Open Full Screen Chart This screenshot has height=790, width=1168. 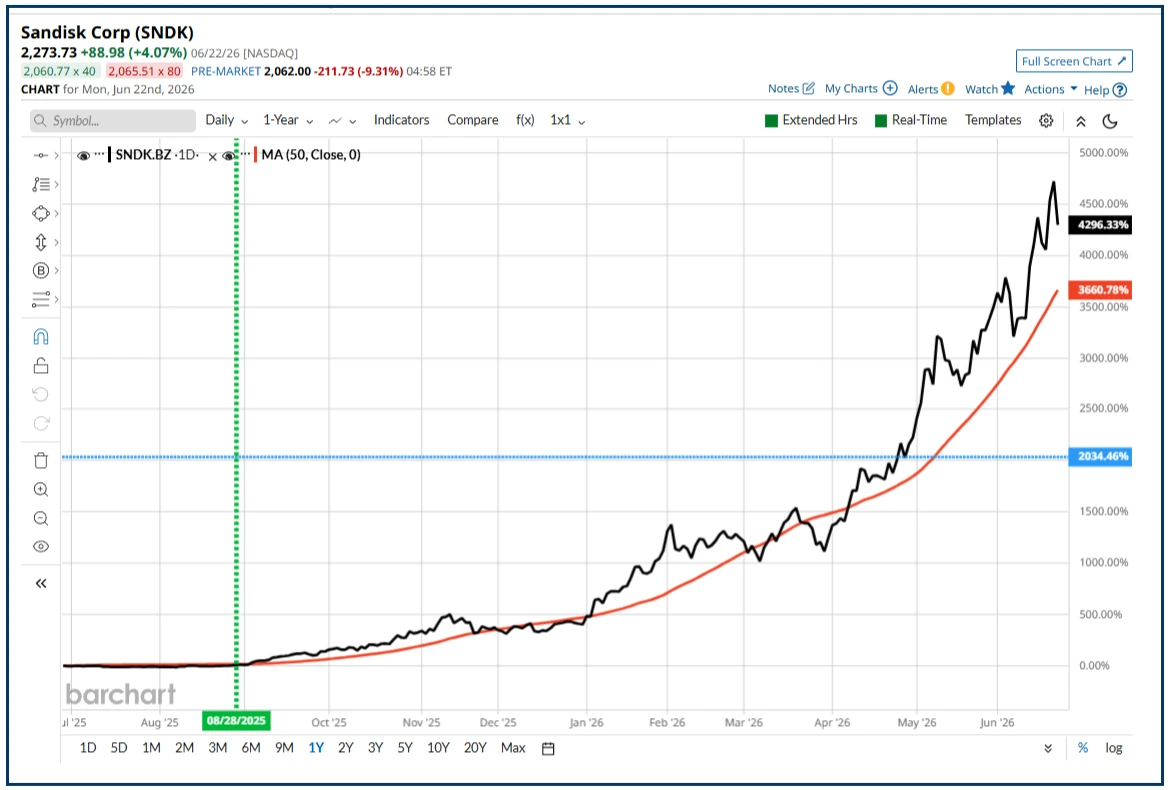pyautogui.click(x=1073, y=61)
